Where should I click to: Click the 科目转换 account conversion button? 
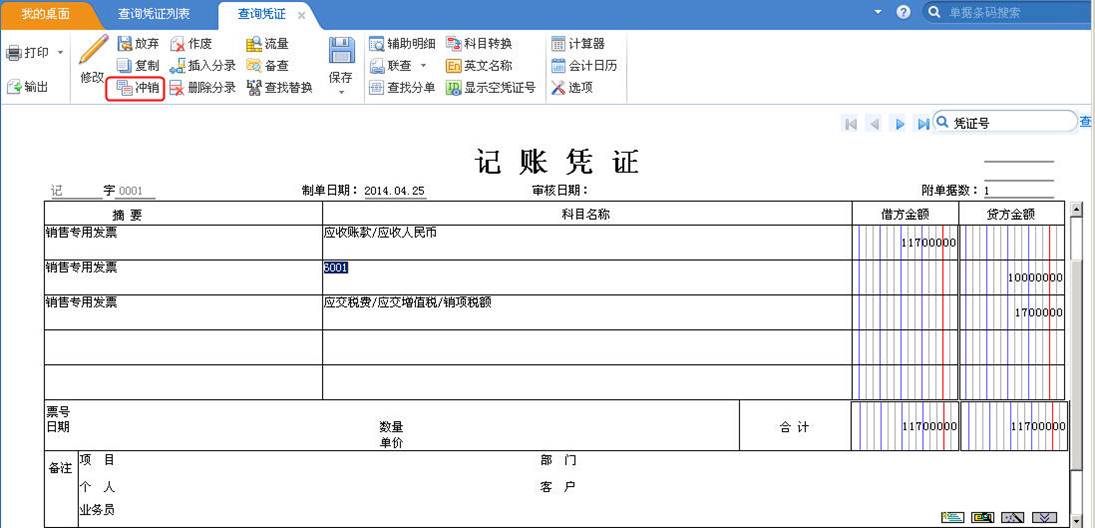click(479, 43)
